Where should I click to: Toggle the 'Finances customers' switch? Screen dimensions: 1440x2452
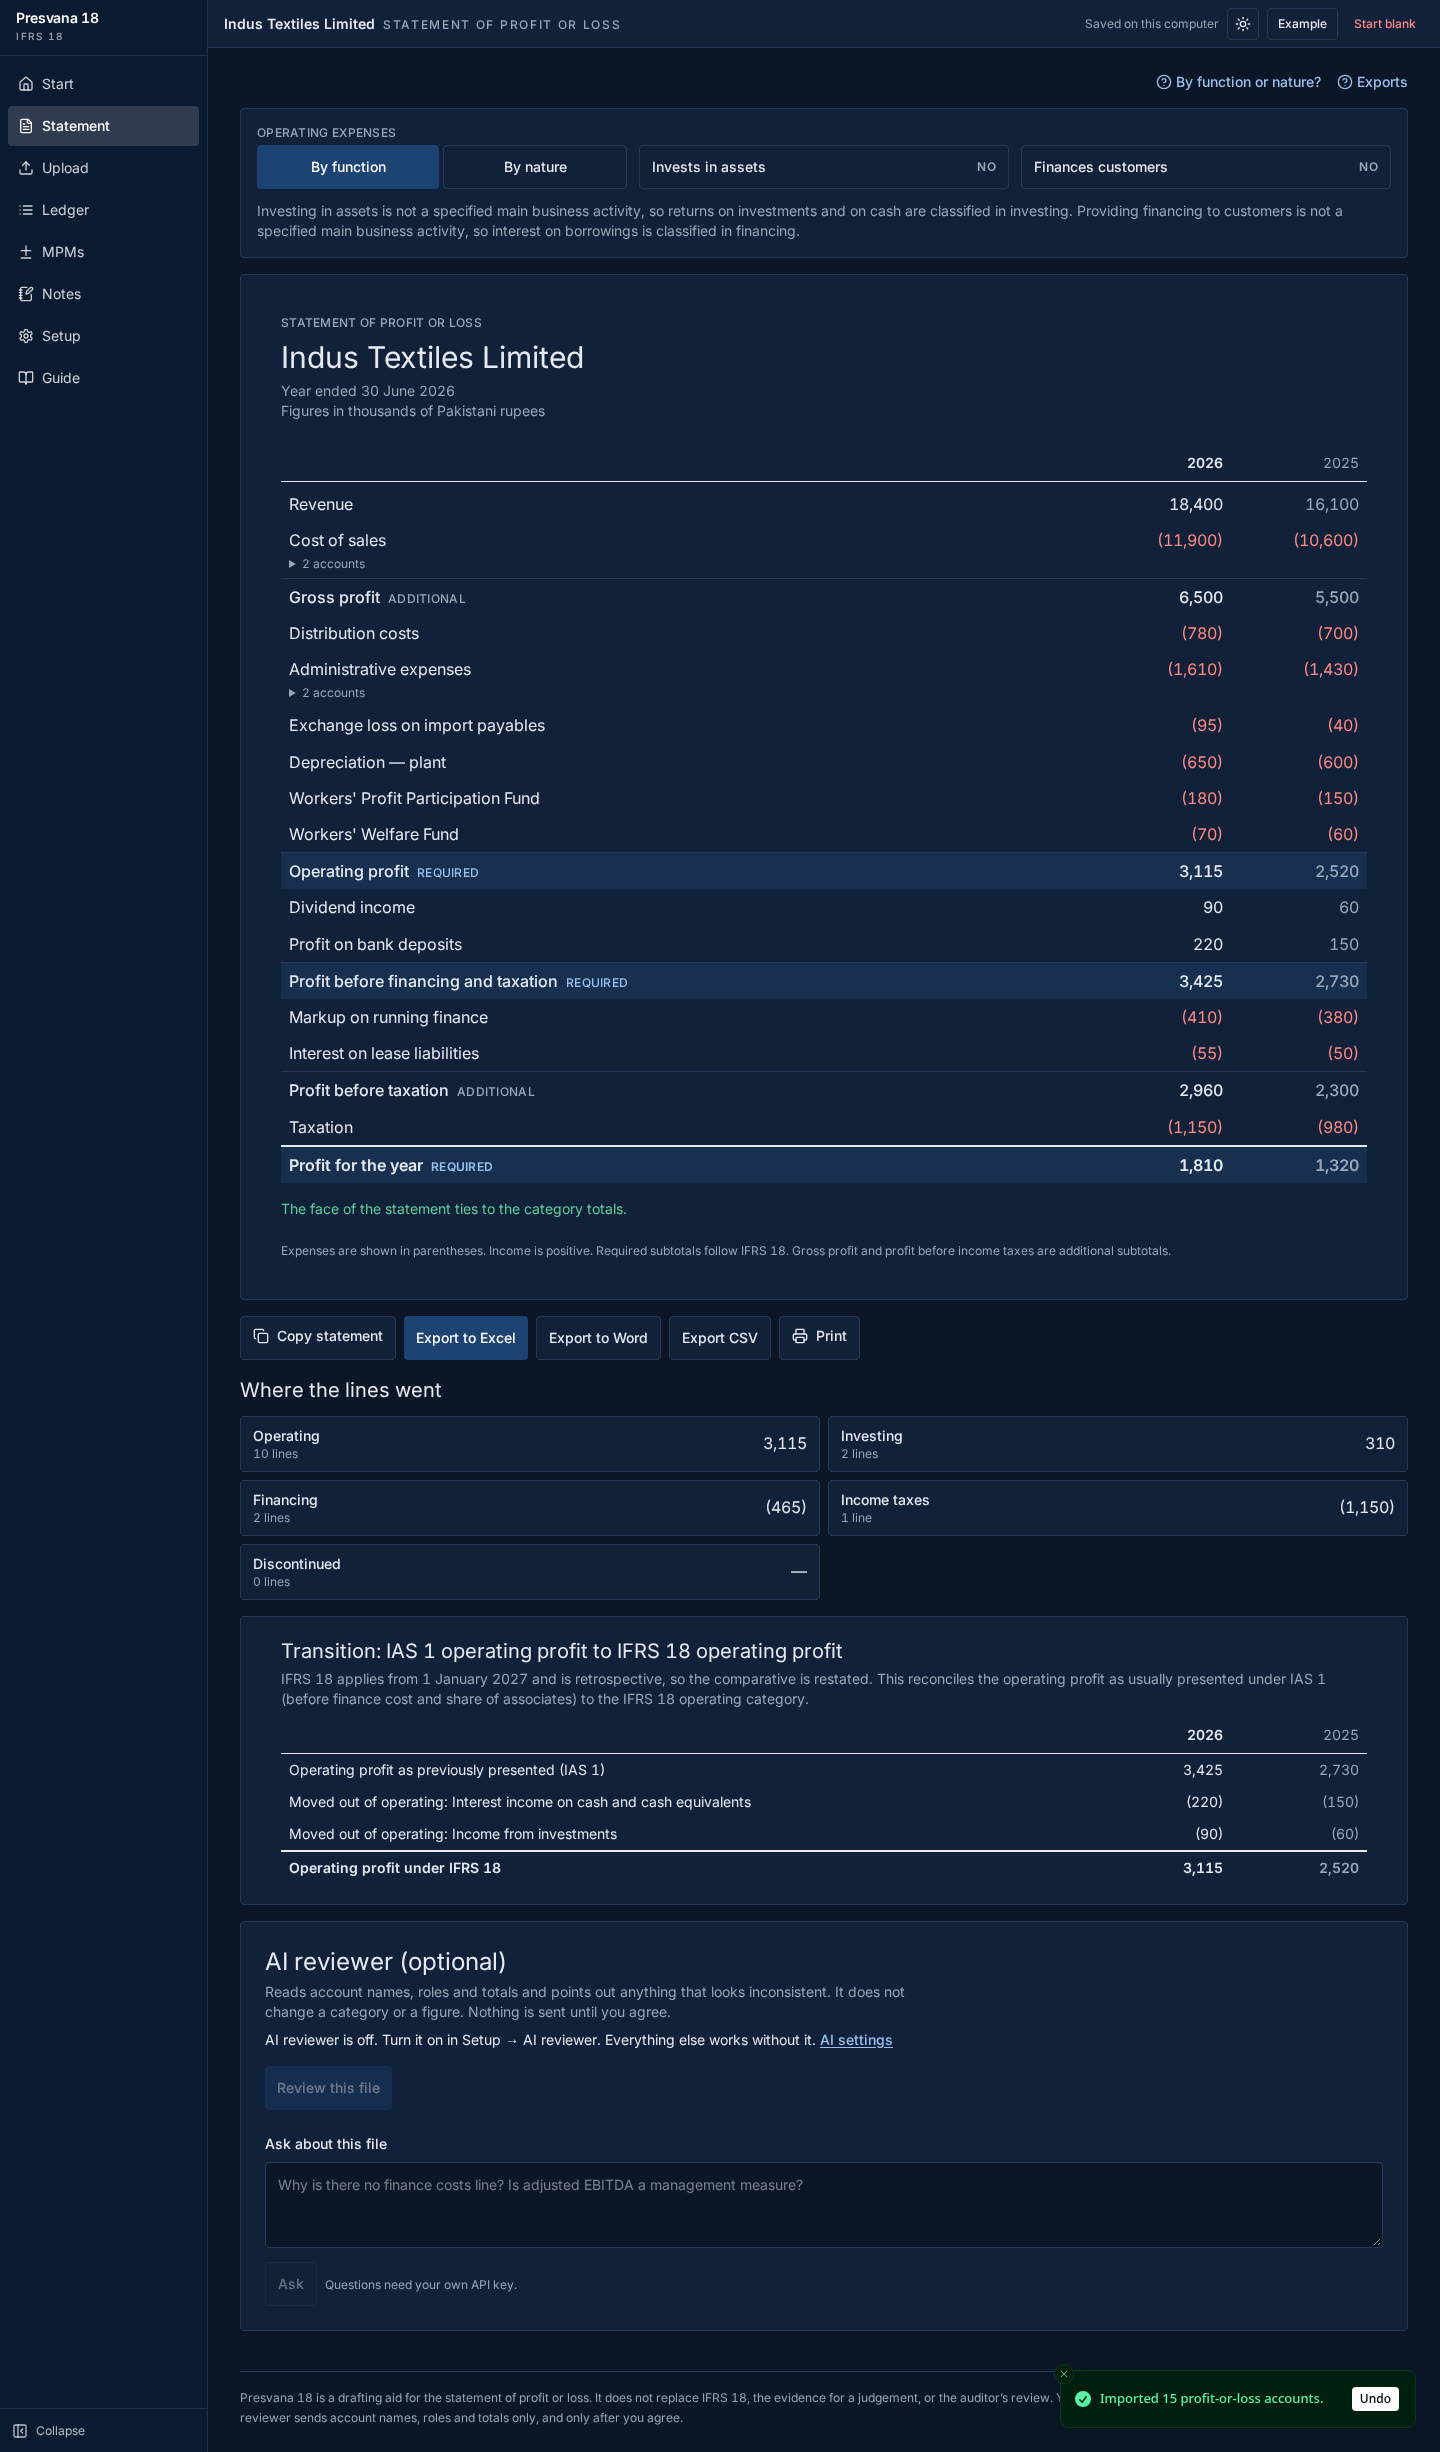point(1206,167)
